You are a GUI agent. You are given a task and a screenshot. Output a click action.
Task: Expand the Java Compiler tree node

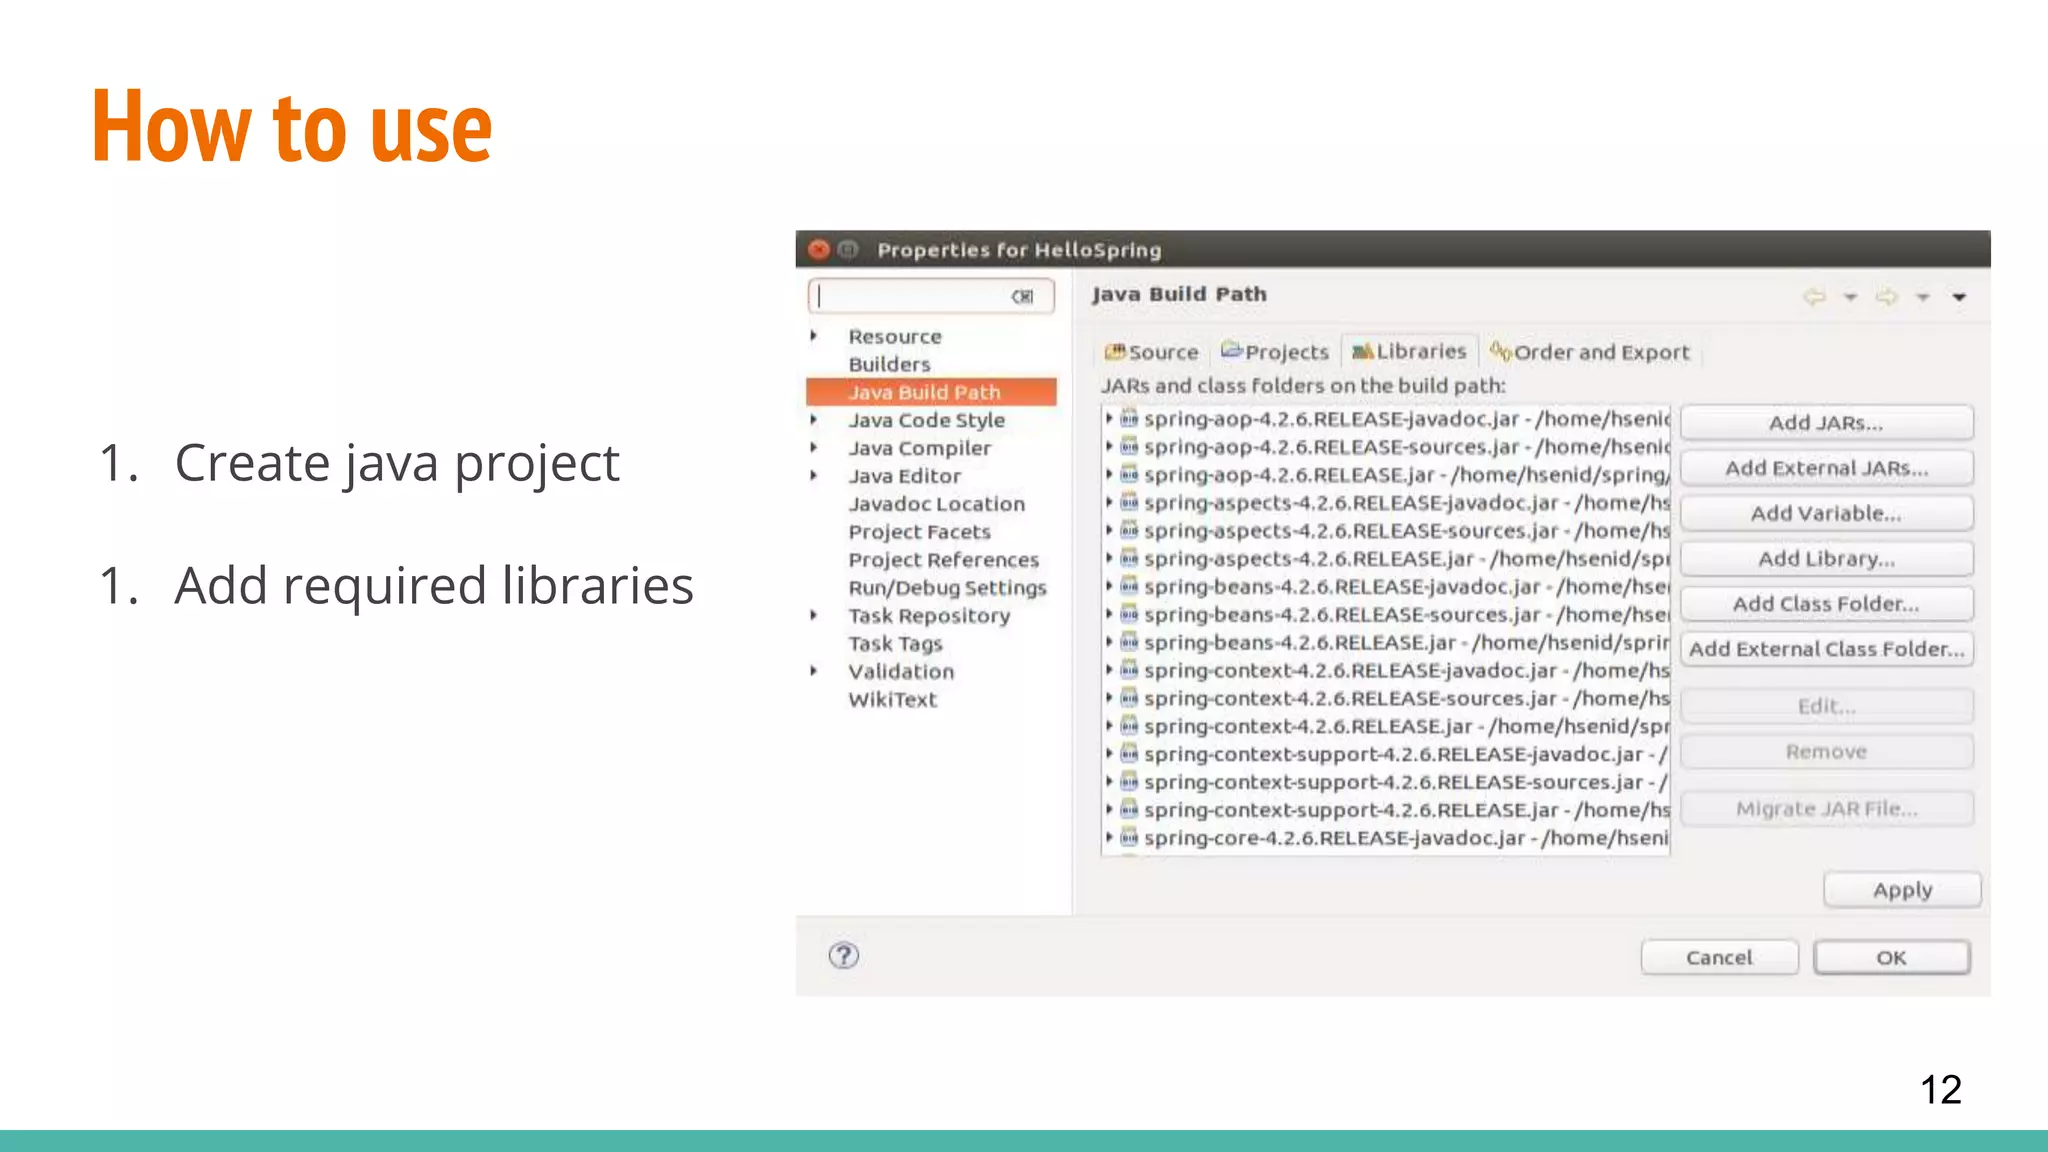pyautogui.click(x=814, y=448)
